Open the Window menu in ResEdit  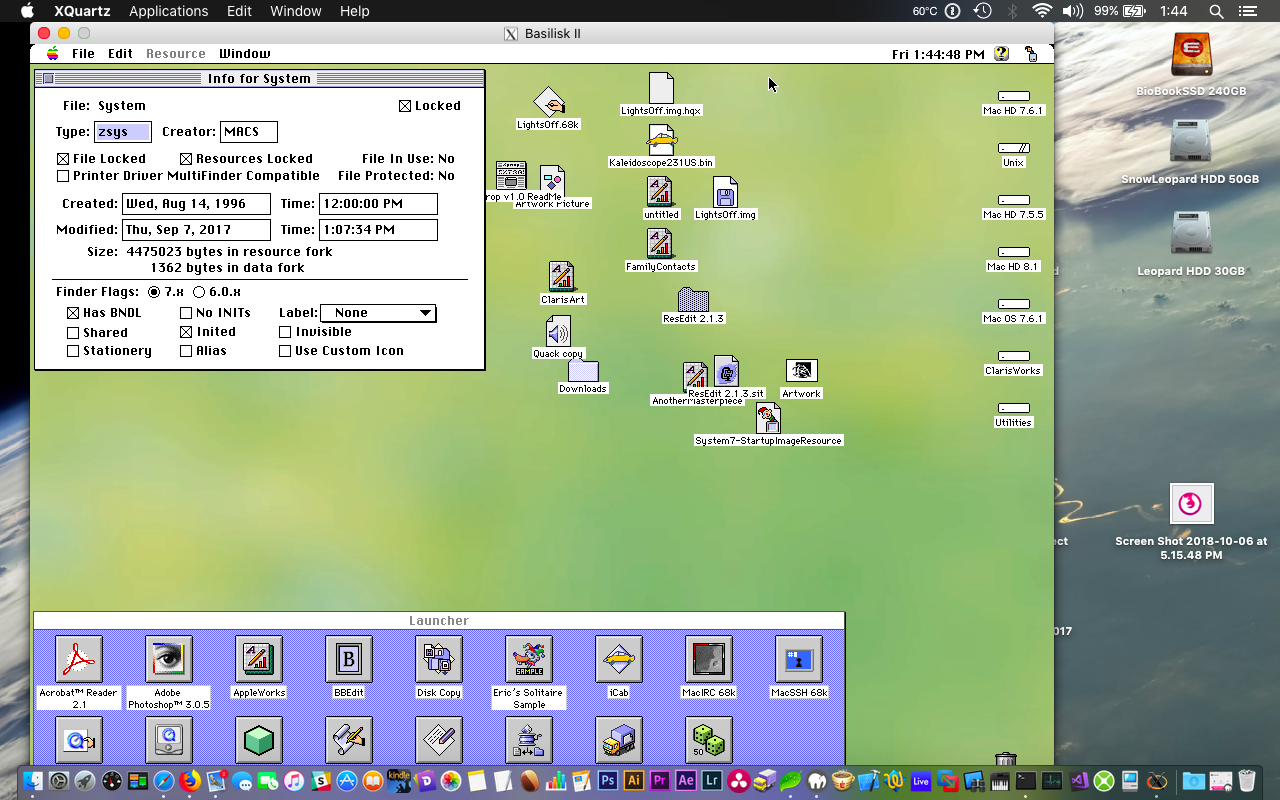[244, 54]
